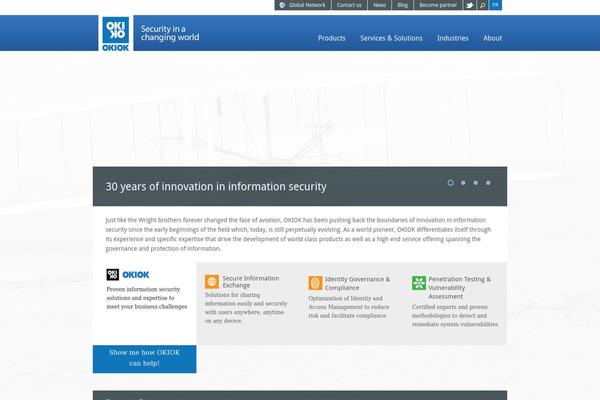Open the Products menu
The image size is (600, 400).
tap(331, 38)
